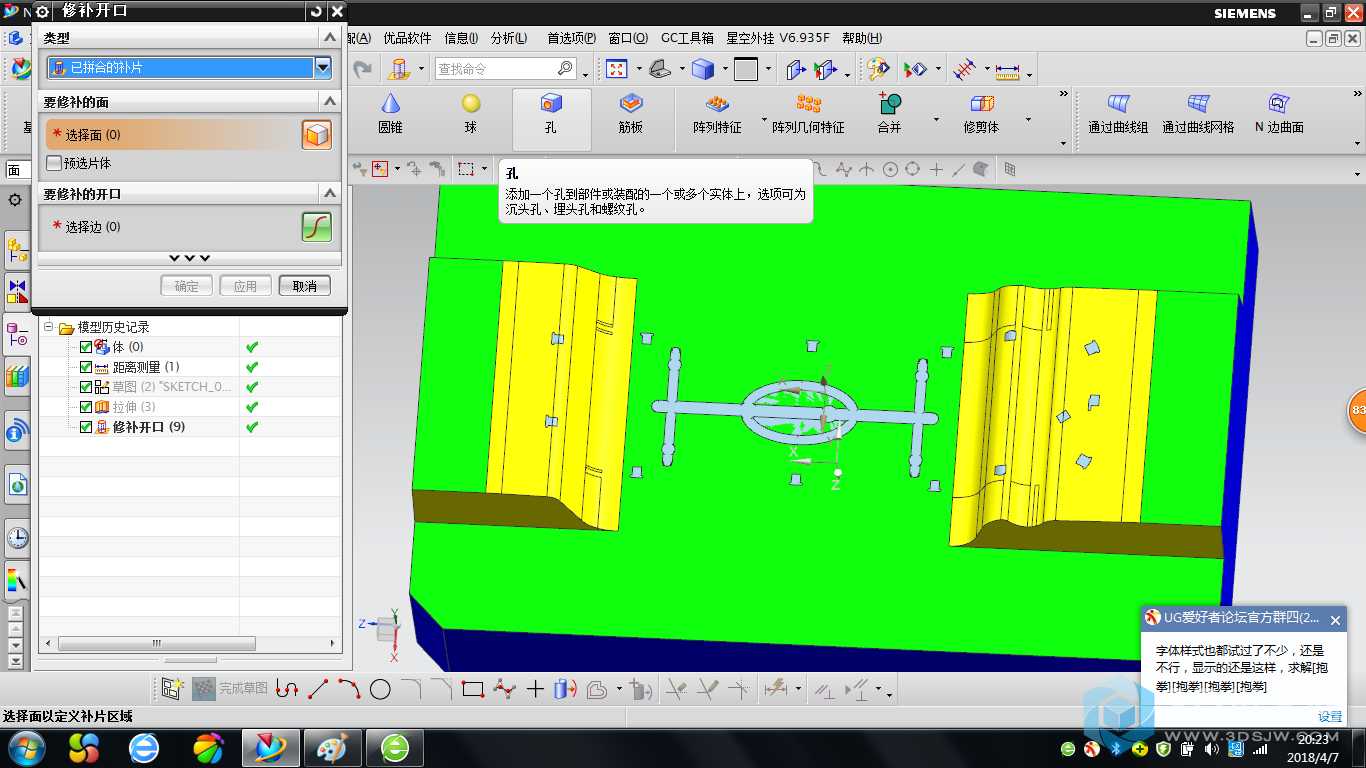Image resolution: width=1366 pixels, height=768 pixels.
Task: Open Paint app from the taskbar
Action: pyautogui.click(x=332, y=748)
